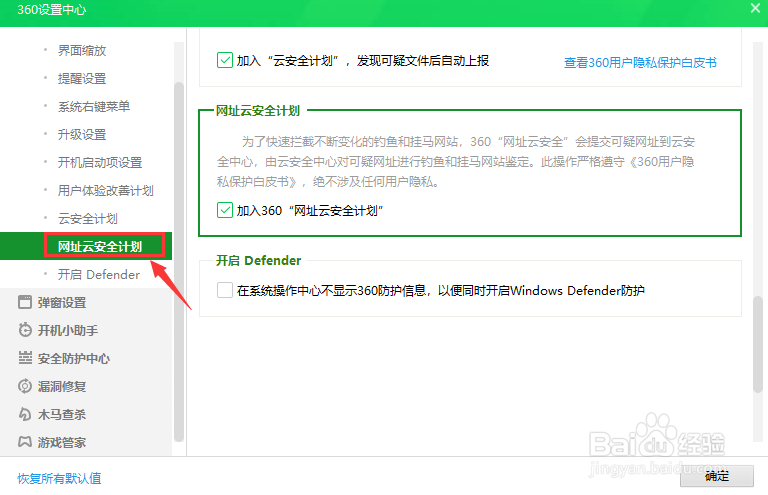This screenshot has height=495, width=768.
Task: Click the sidebar vertical scrollbar
Action: pos(179,262)
